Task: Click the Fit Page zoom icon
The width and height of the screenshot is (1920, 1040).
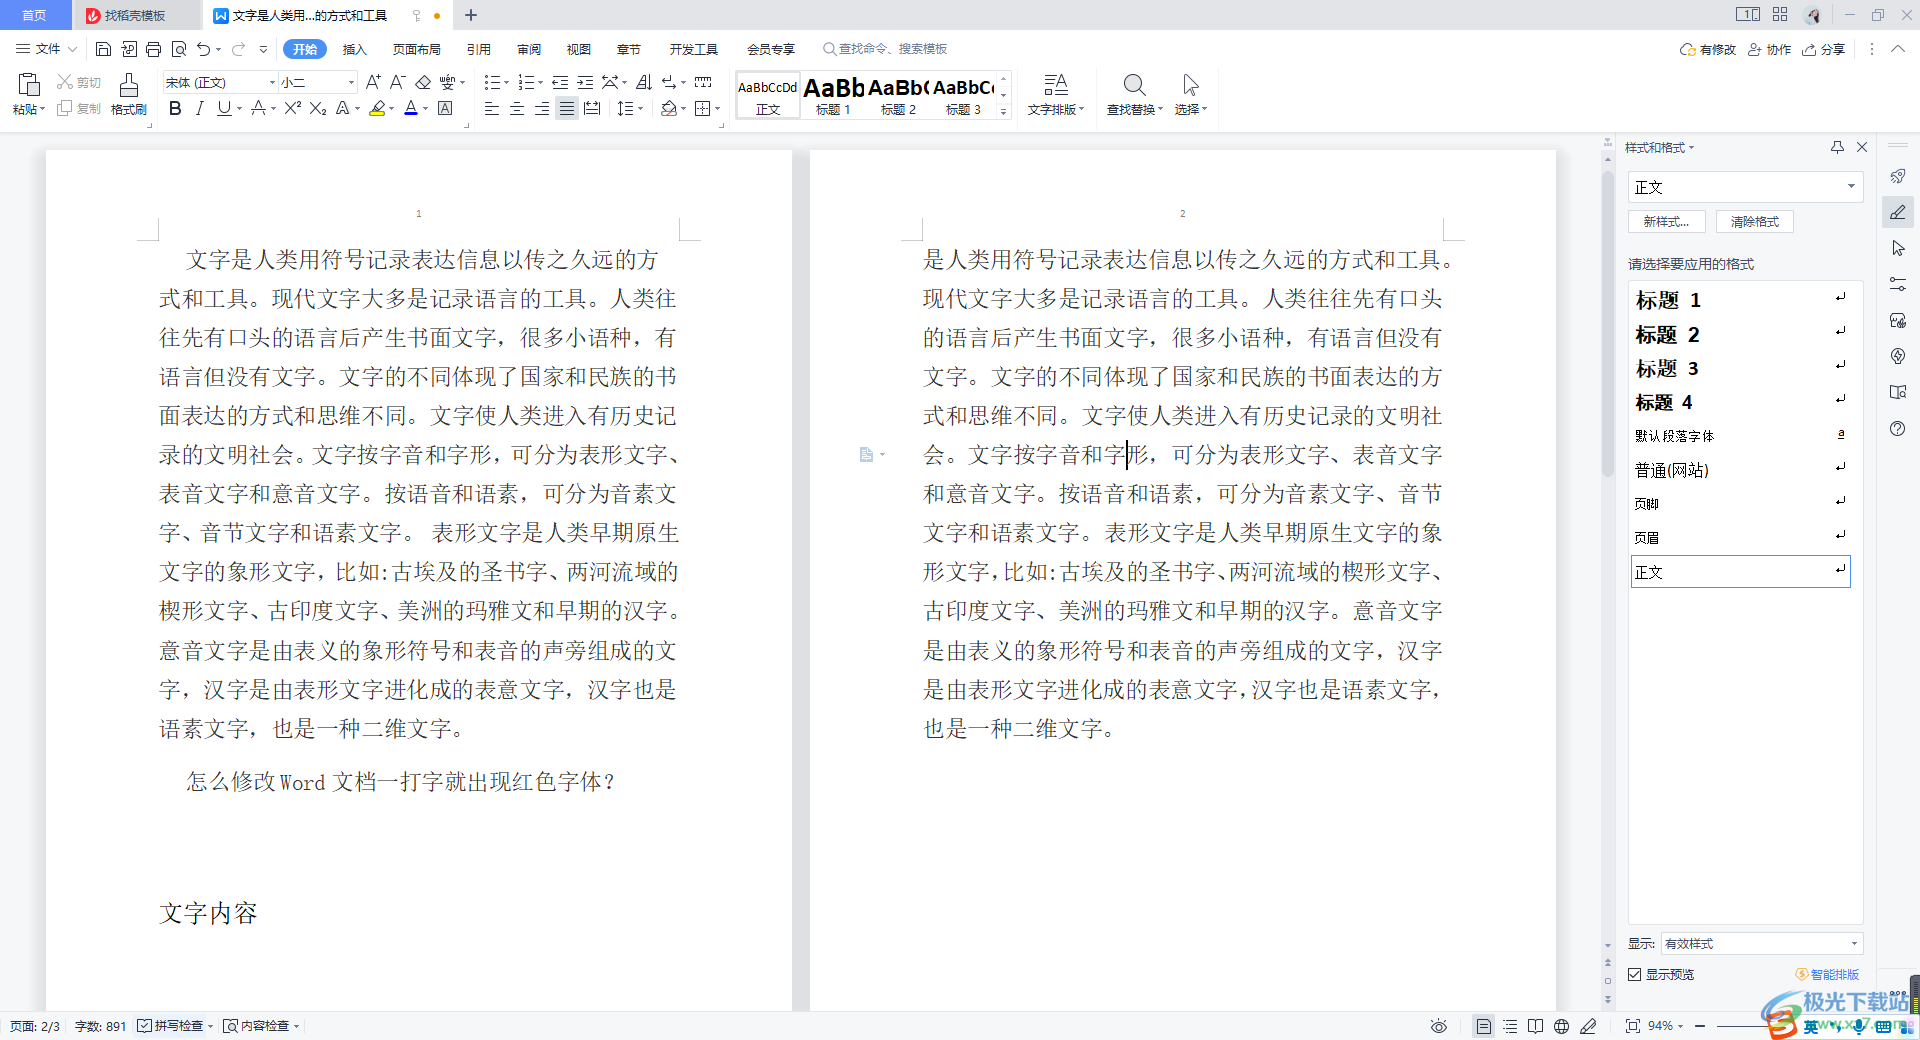Action: pyautogui.click(x=1633, y=1026)
